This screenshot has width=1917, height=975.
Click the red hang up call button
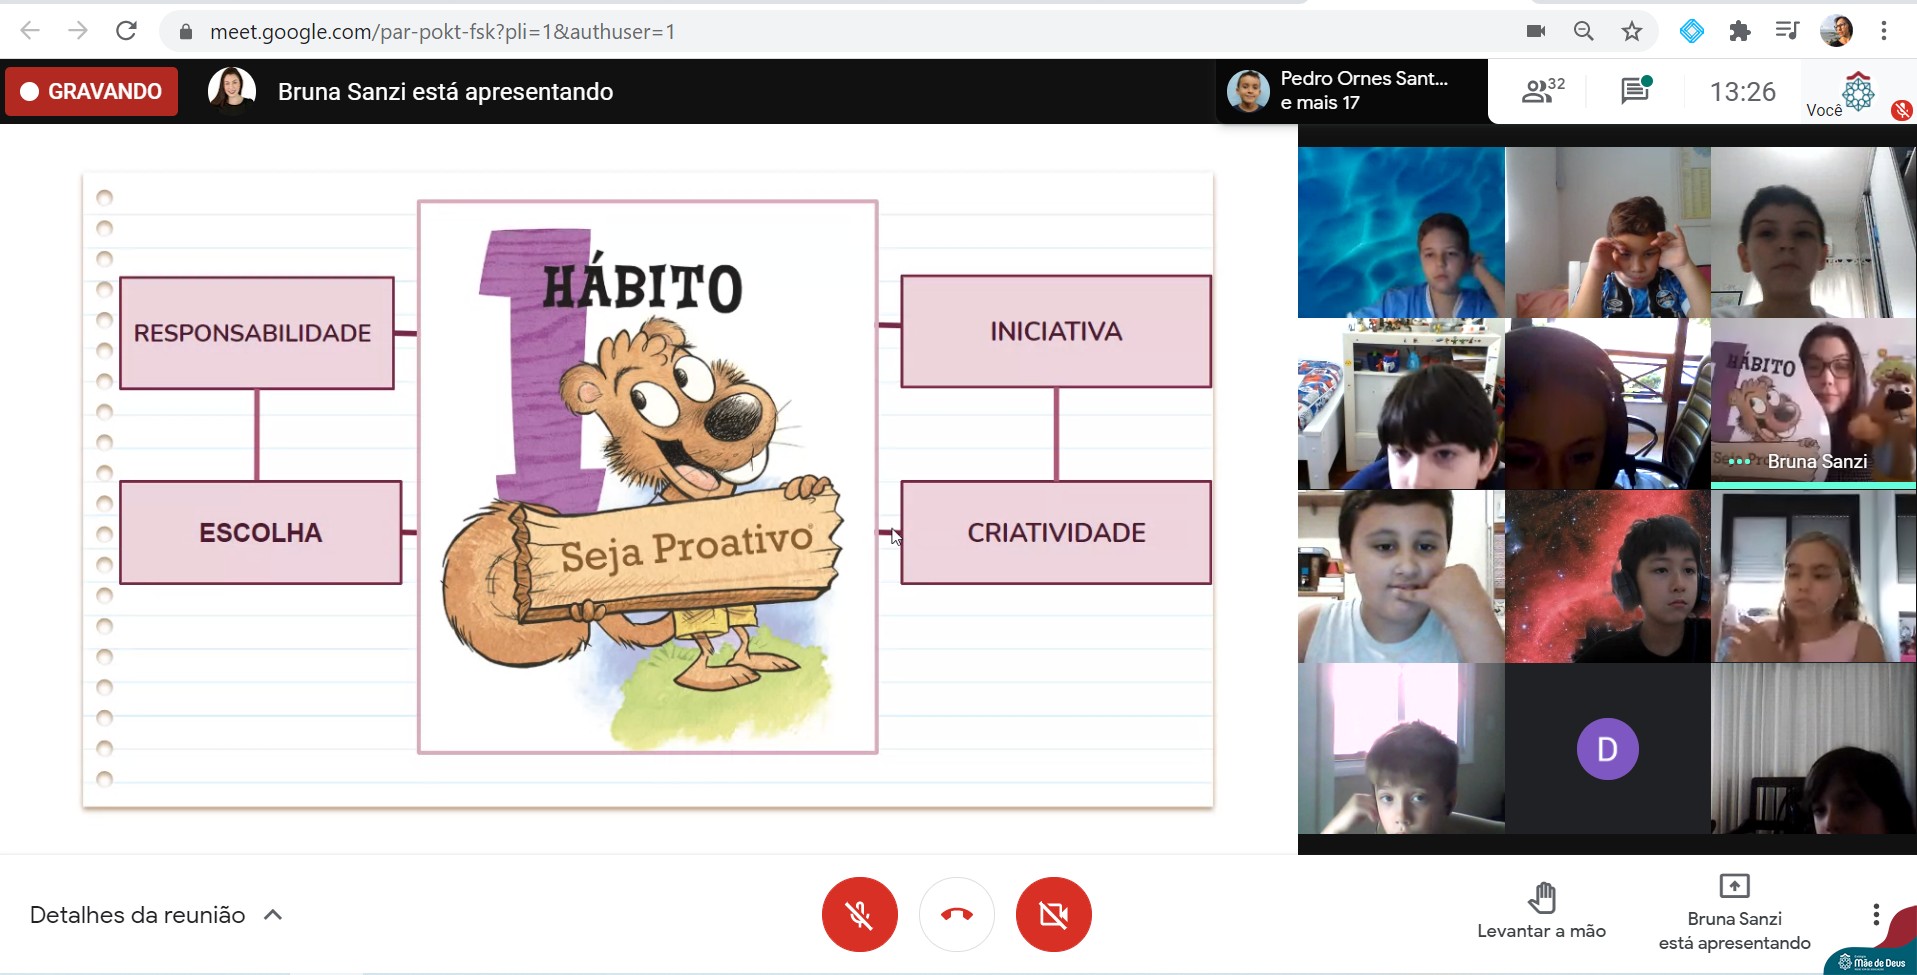pyautogui.click(x=957, y=914)
